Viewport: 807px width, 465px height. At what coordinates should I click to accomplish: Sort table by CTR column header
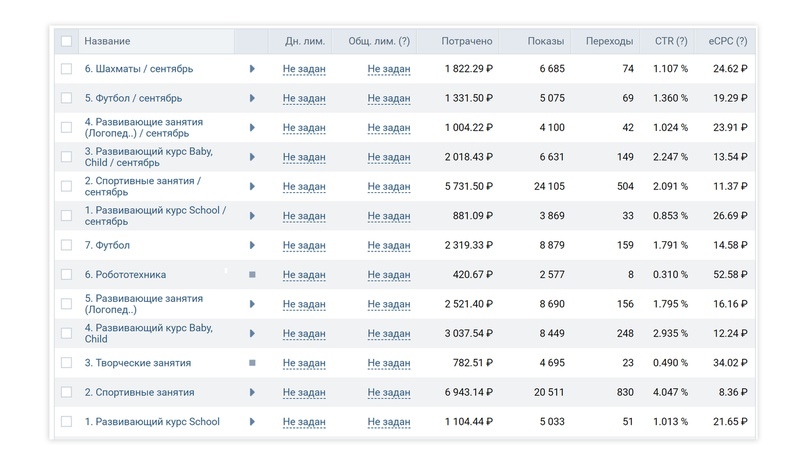(x=670, y=41)
